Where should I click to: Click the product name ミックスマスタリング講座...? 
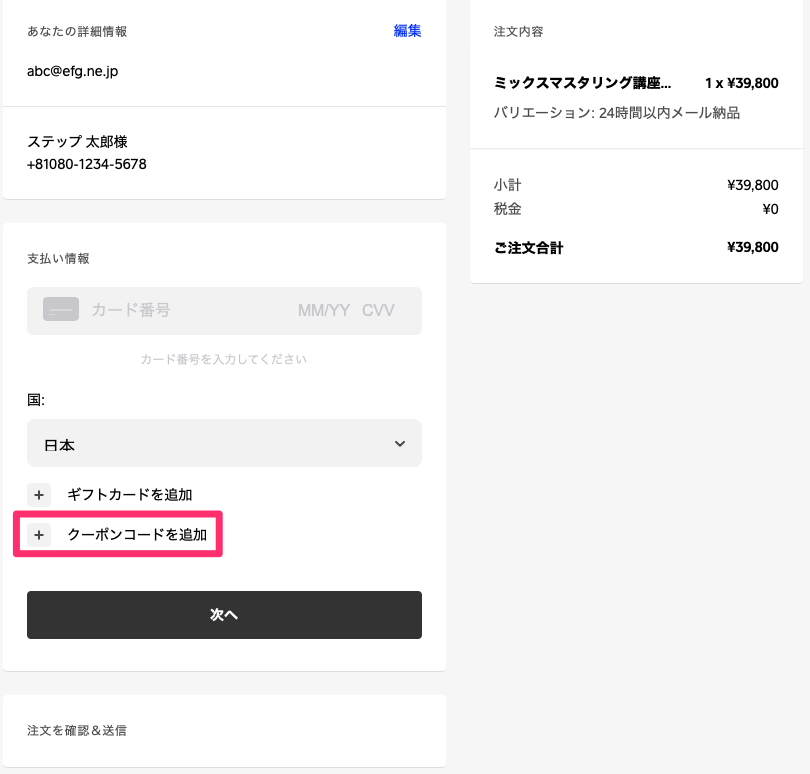(583, 83)
